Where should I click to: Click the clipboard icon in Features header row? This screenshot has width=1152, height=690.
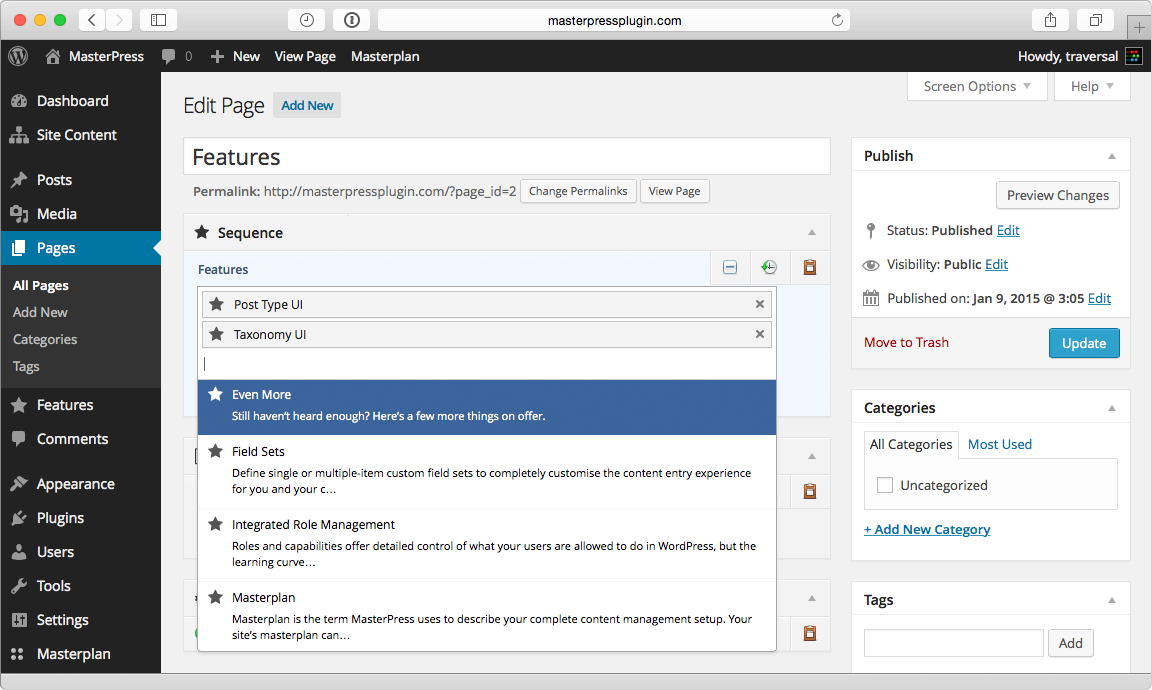point(810,267)
